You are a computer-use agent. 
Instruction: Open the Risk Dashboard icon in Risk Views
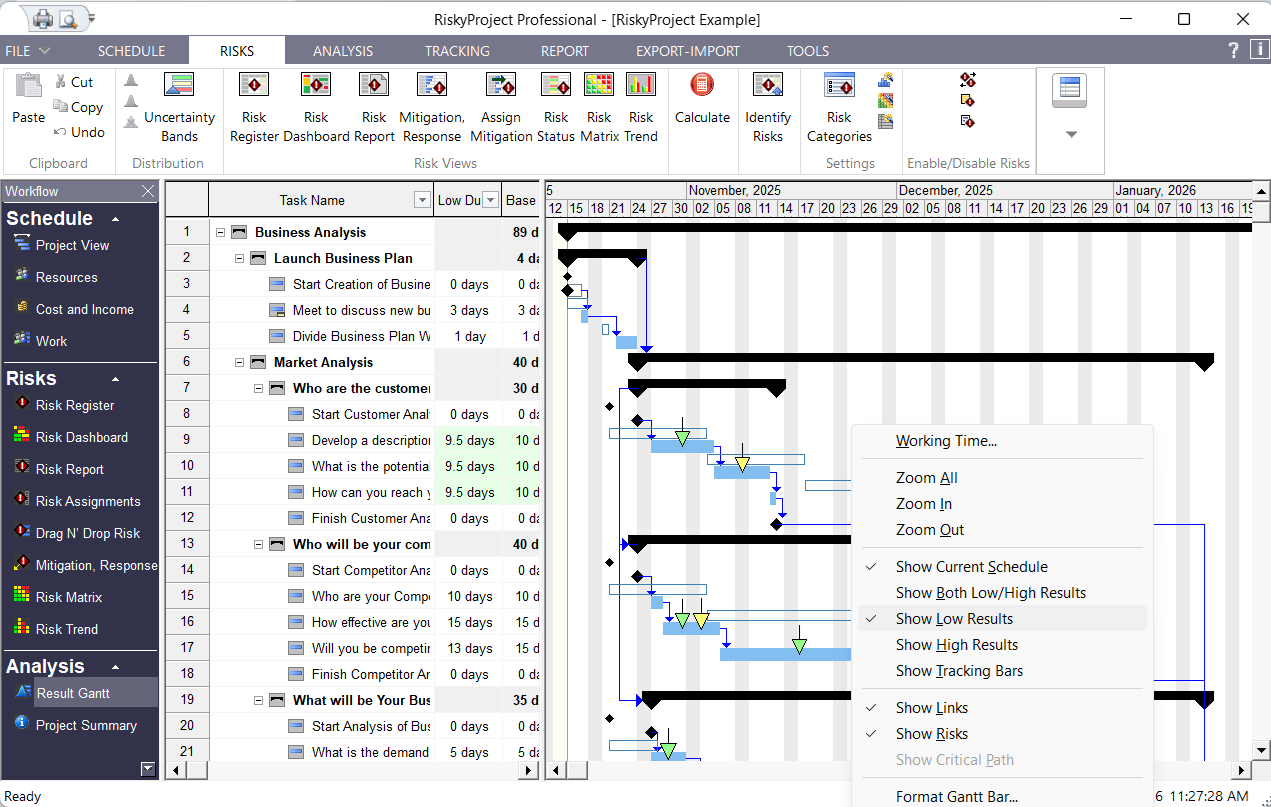pyautogui.click(x=316, y=104)
